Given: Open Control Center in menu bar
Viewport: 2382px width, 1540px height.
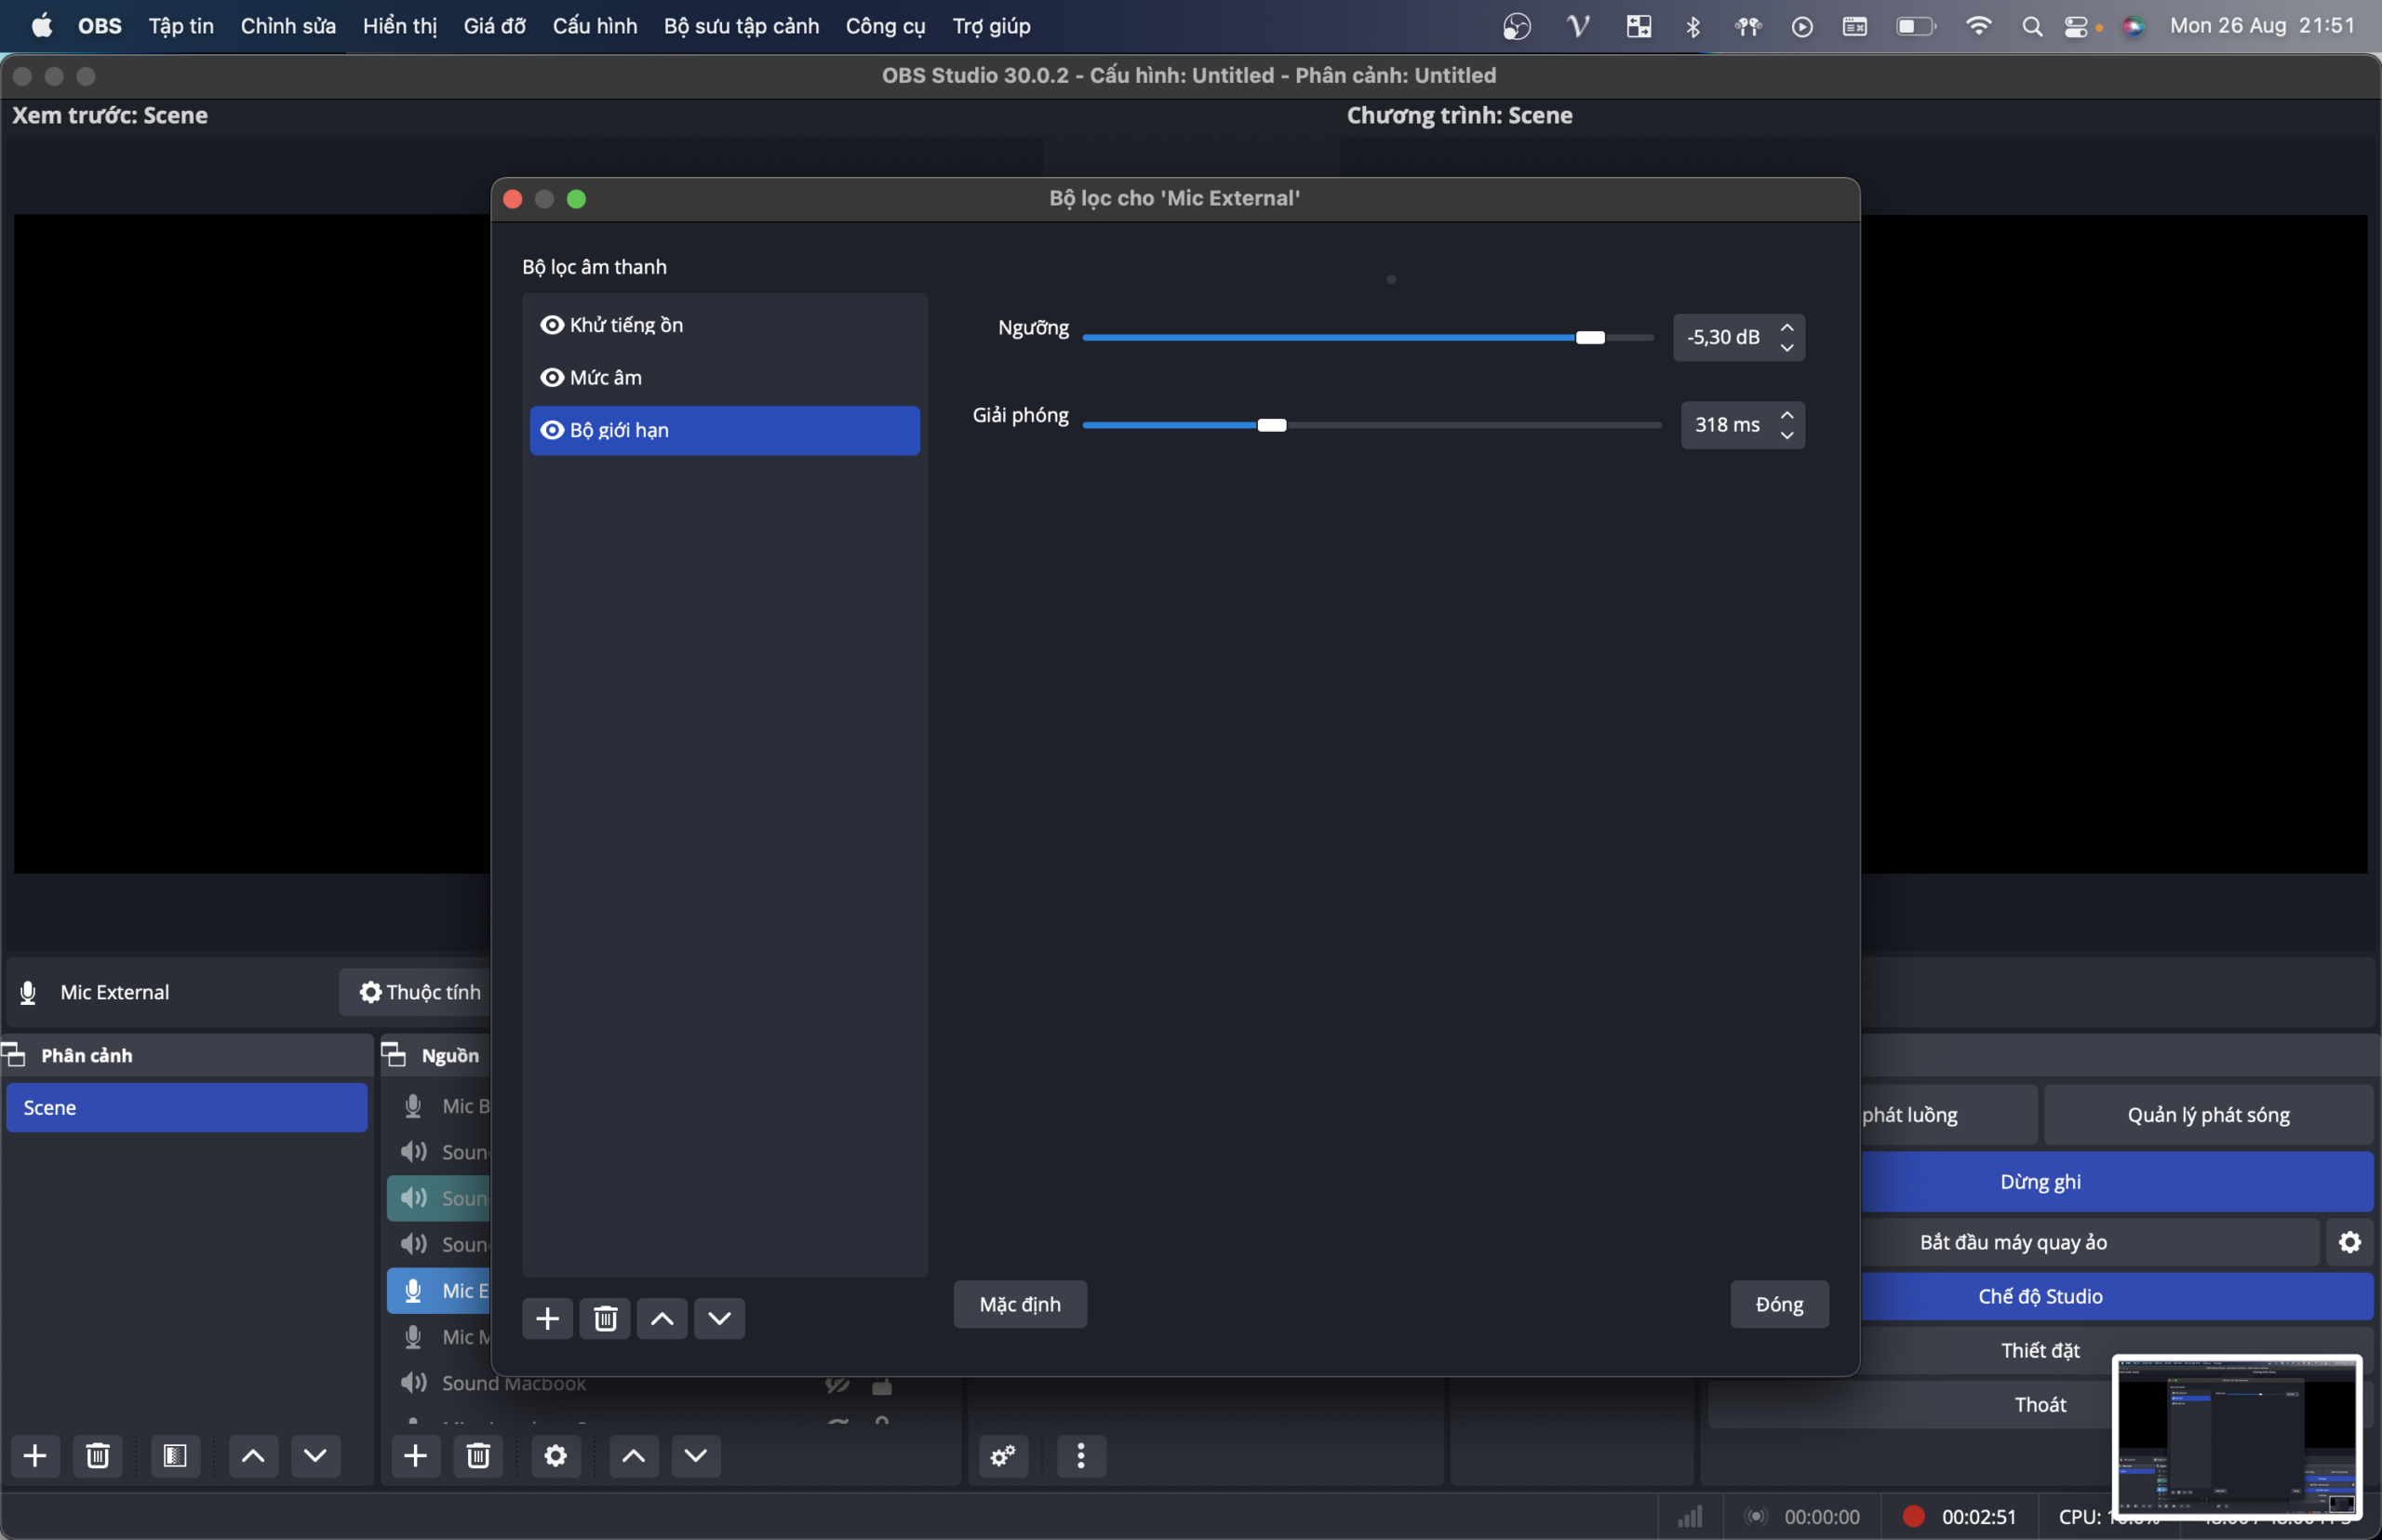Looking at the screenshot, I should [2076, 26].
